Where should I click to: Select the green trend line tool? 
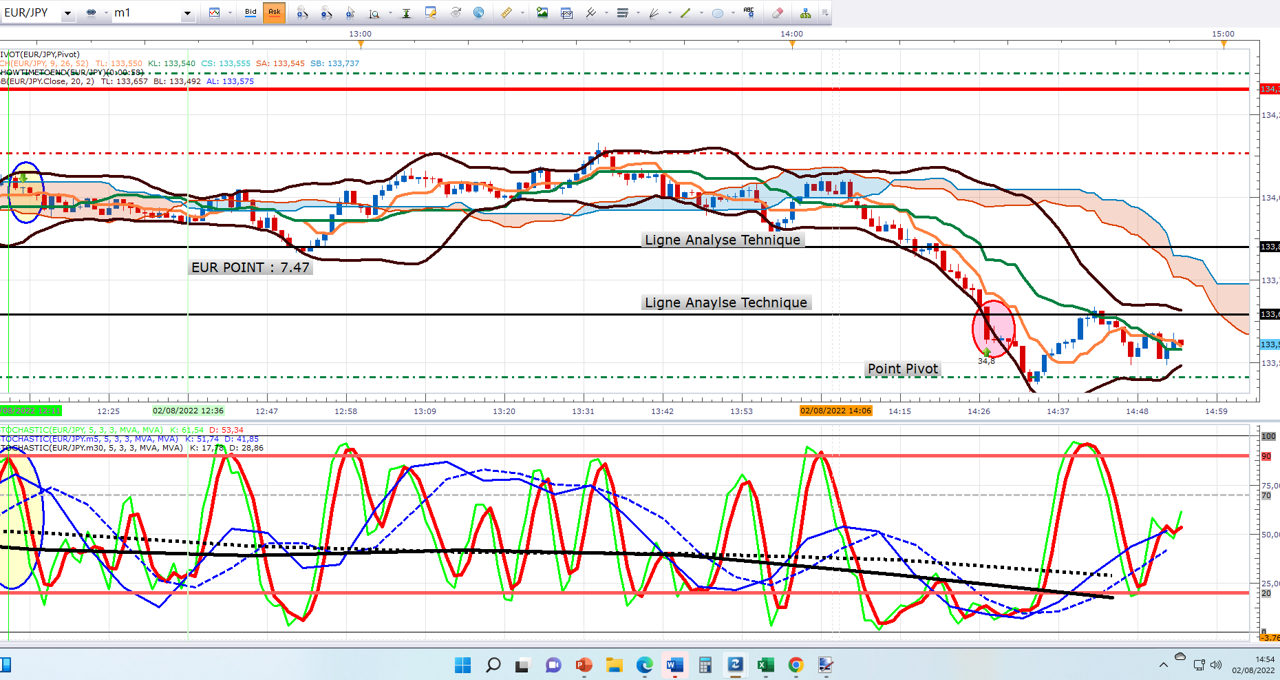685,13
